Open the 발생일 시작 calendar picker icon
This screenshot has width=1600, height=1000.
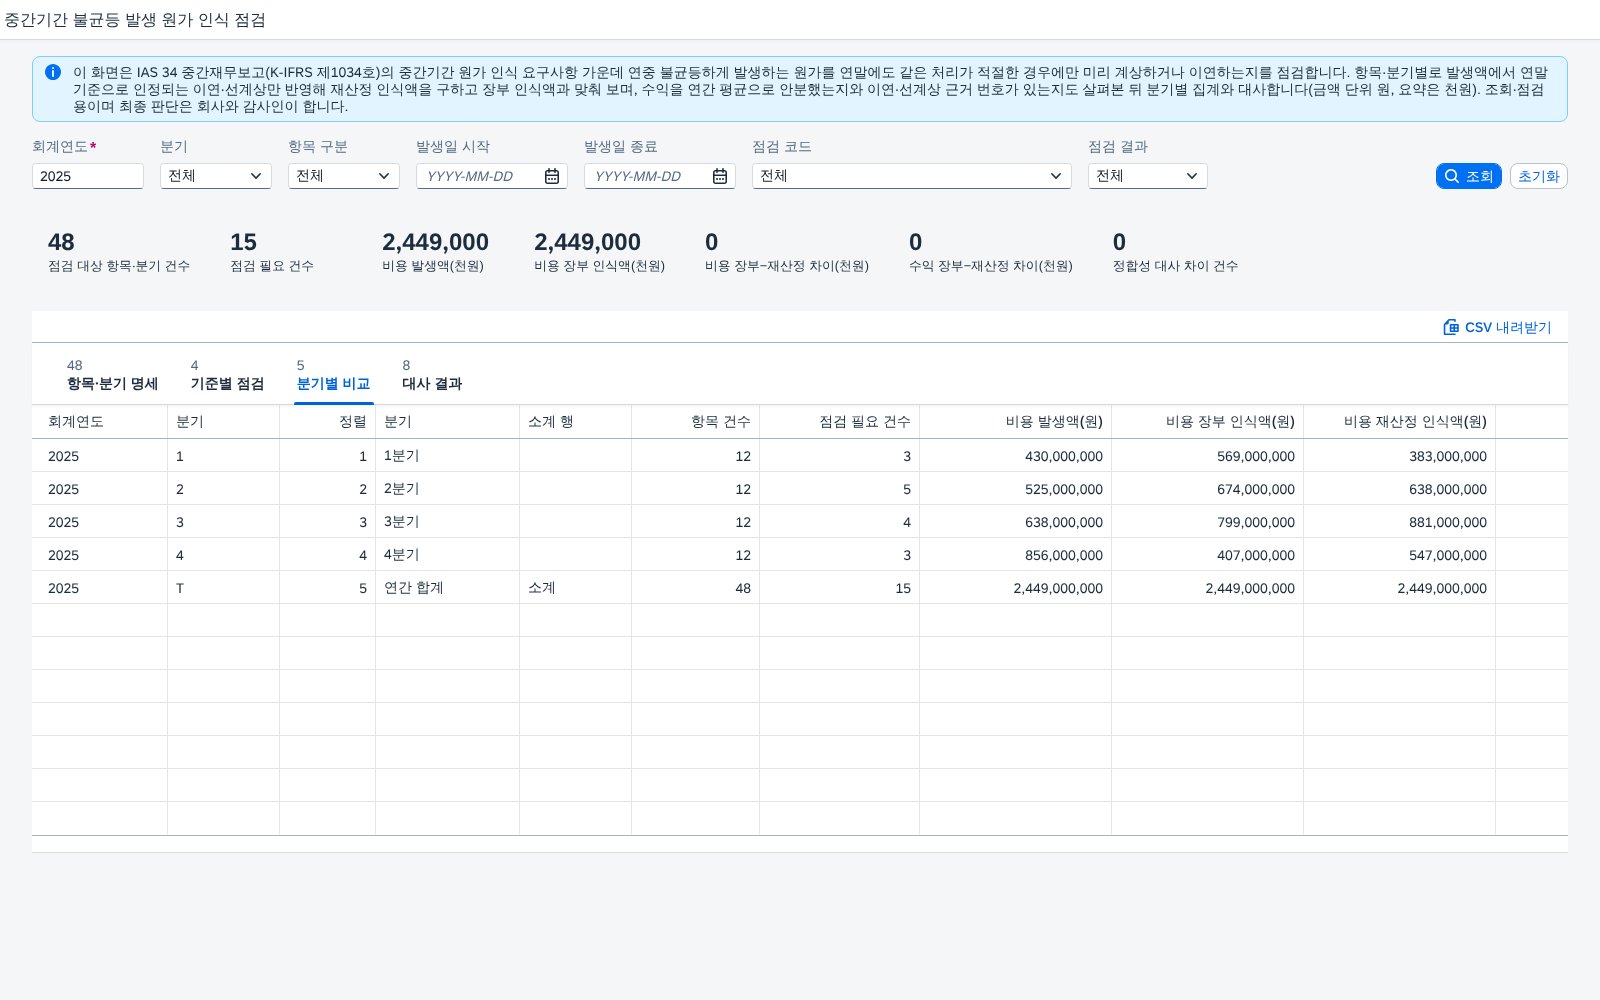pos(552,176)
